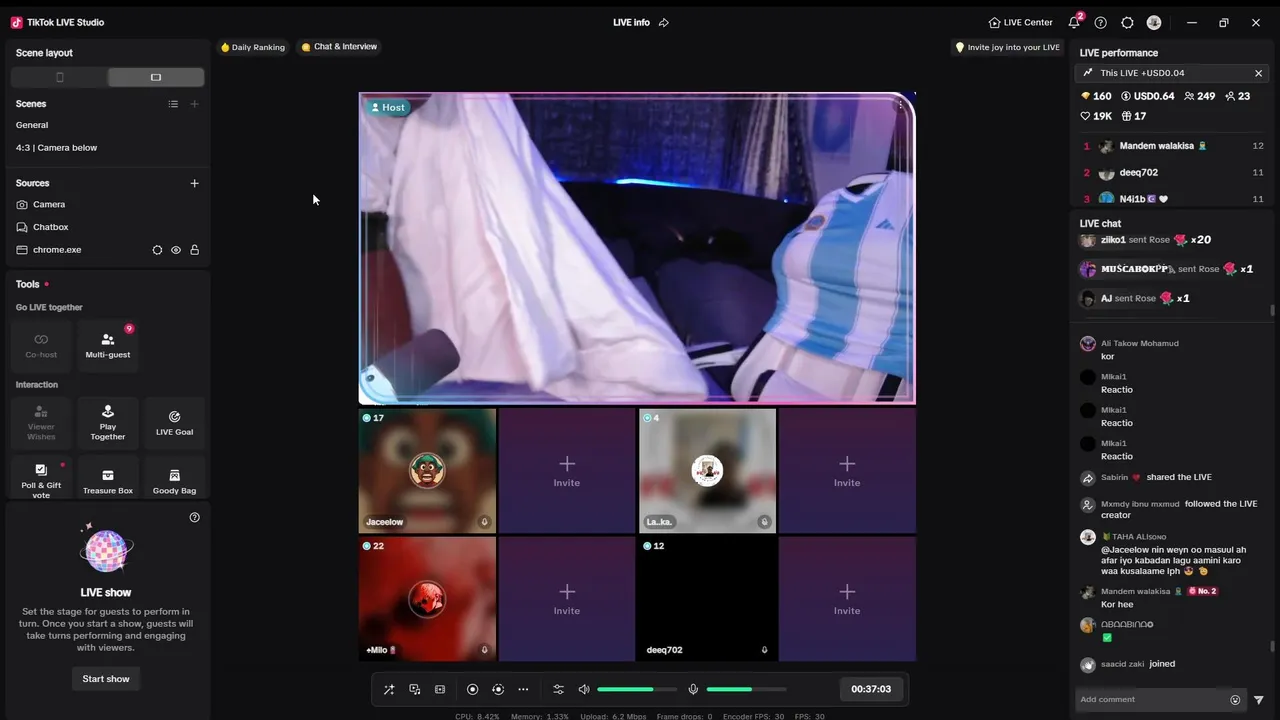
Task: Click deeq702 guest tile
Action: (x=707, y=598)
